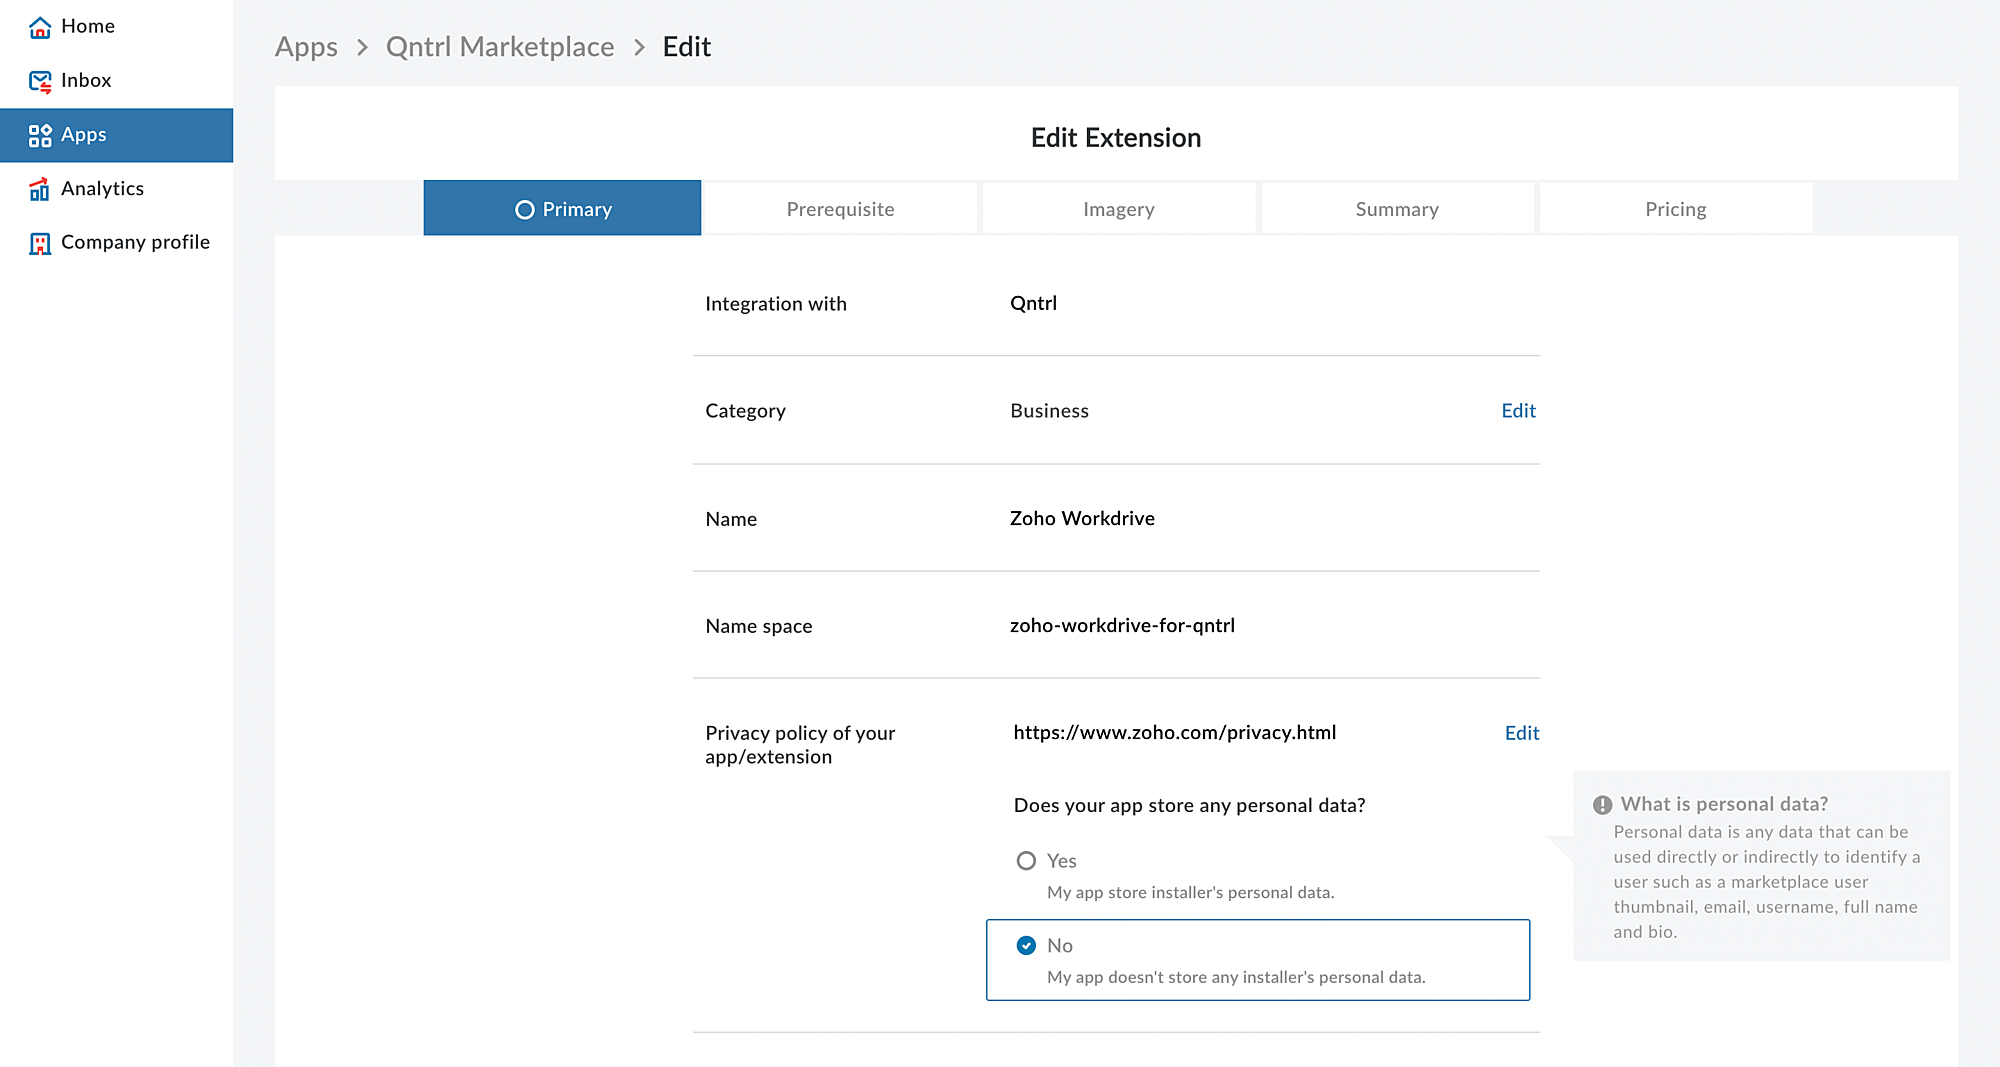Go to the Summary tab
The image size is (2000, 1067).
click(x=1396, y=209)
